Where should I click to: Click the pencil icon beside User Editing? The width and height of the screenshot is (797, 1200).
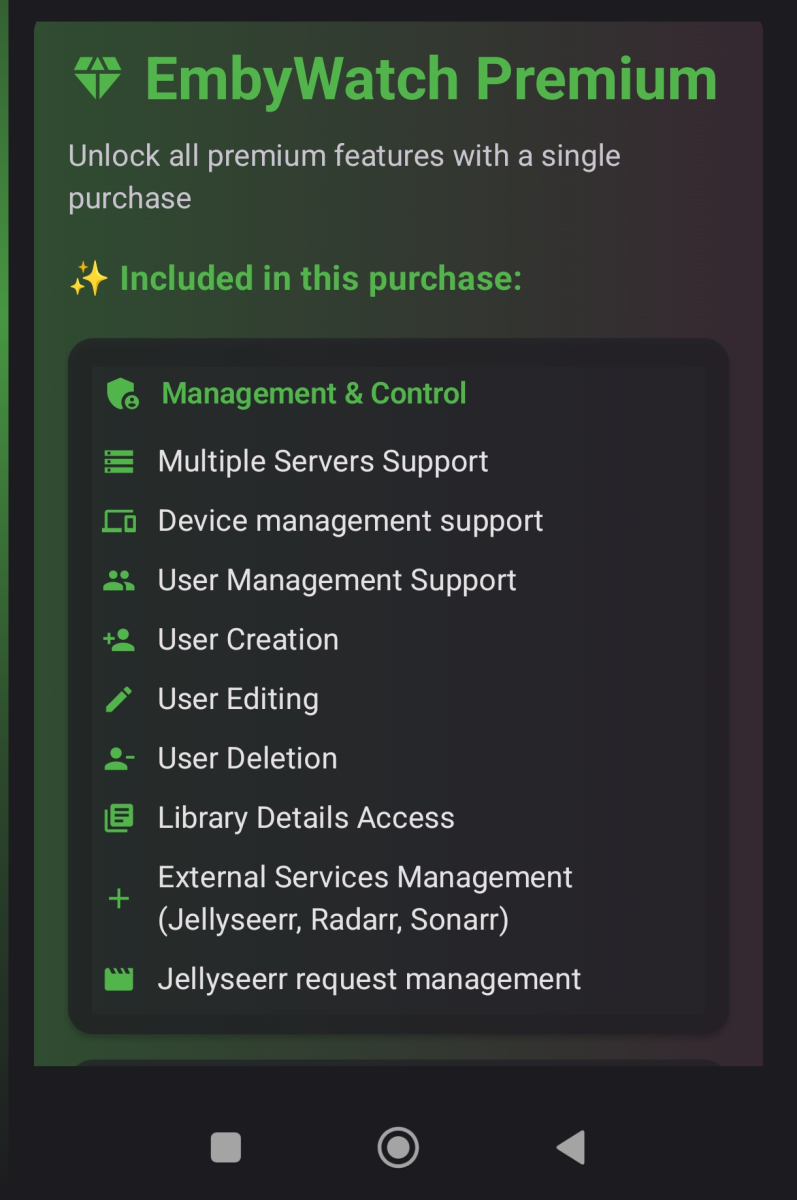(x=119, y=698)
